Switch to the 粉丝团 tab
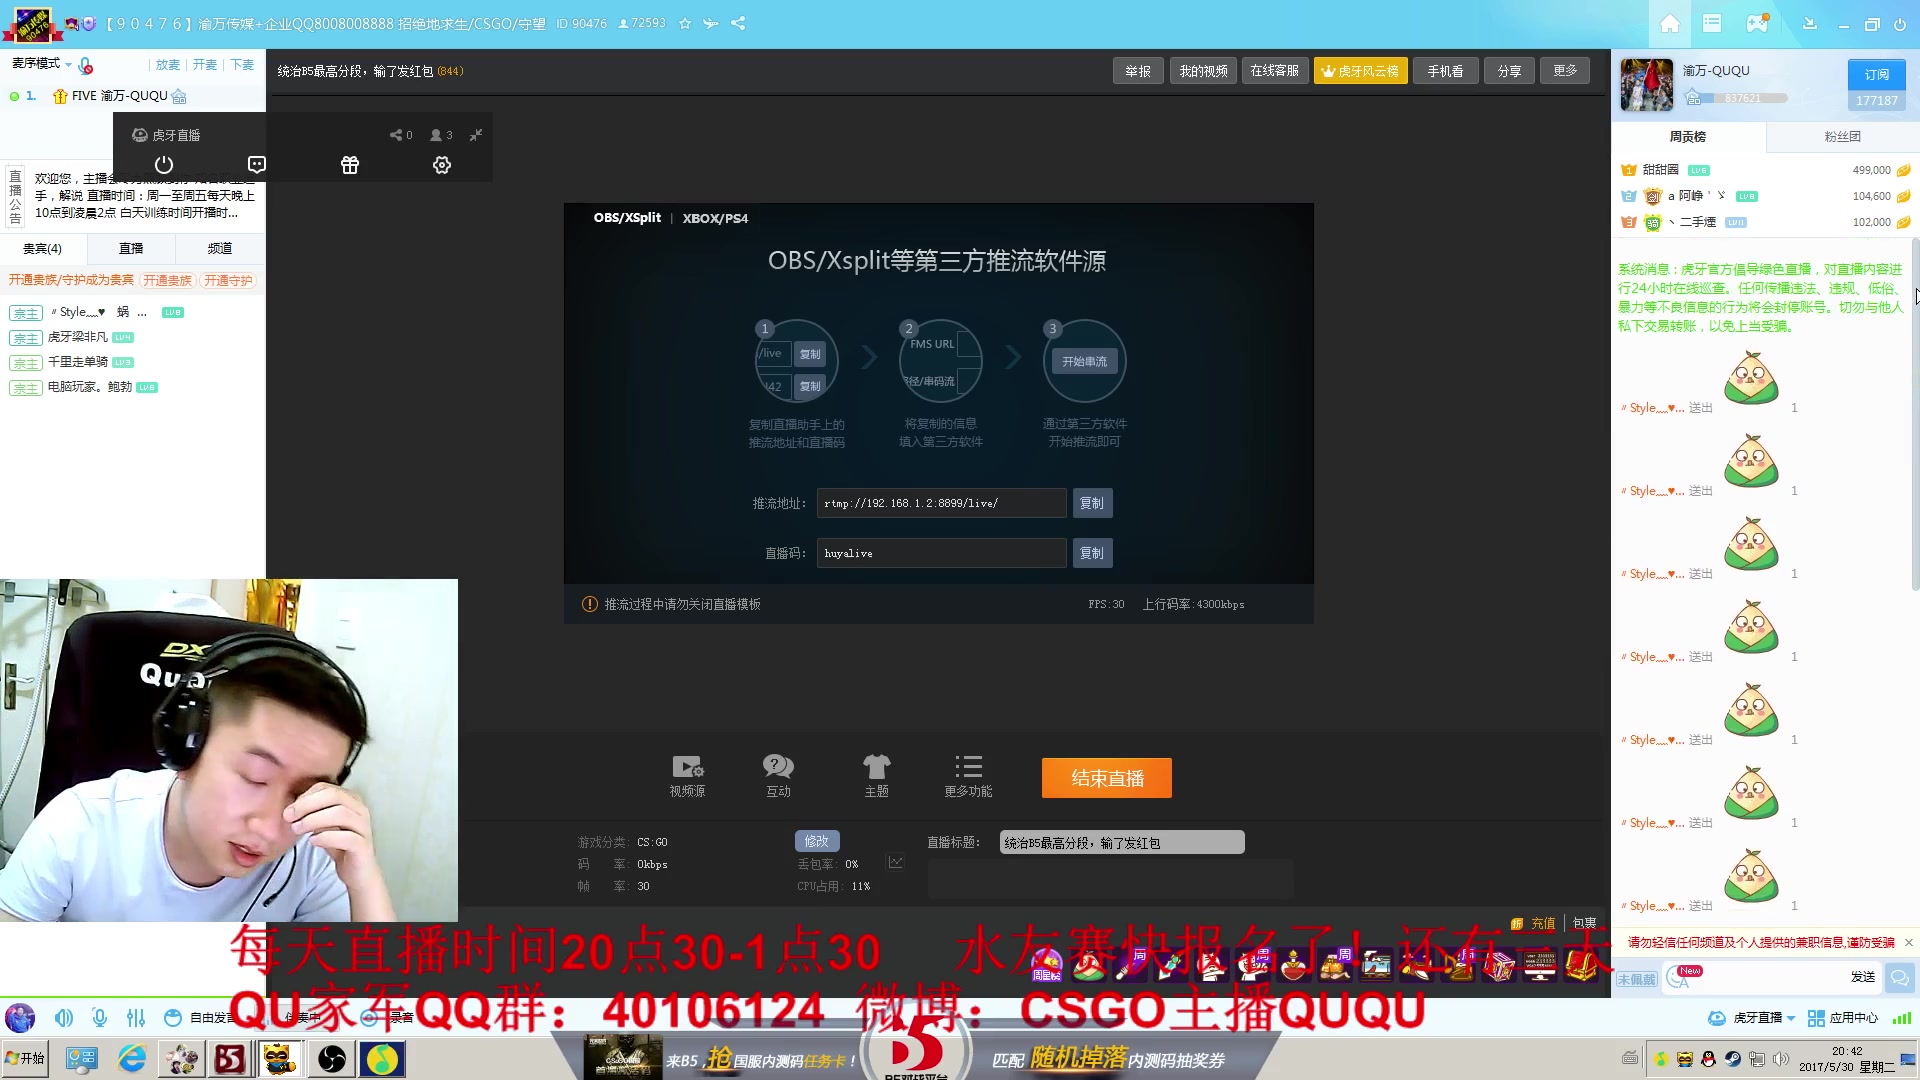This screenshot has height=1080, width=1920. [1843, 136]
